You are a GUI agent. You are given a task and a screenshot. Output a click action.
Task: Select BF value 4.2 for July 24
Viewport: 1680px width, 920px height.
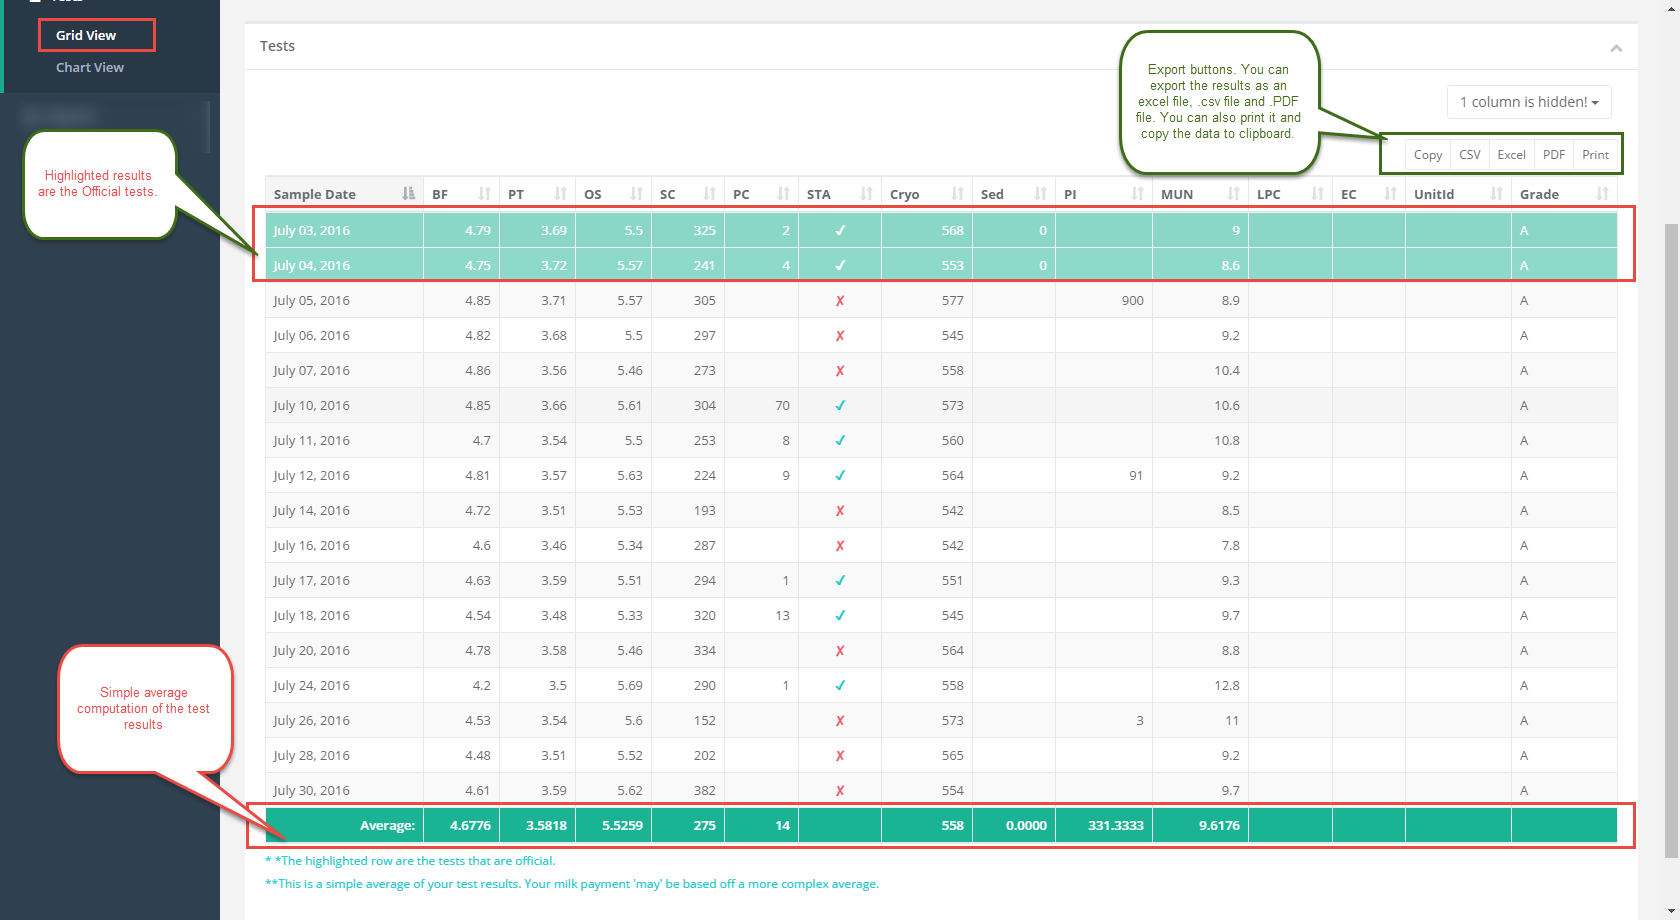coord(481,685)
